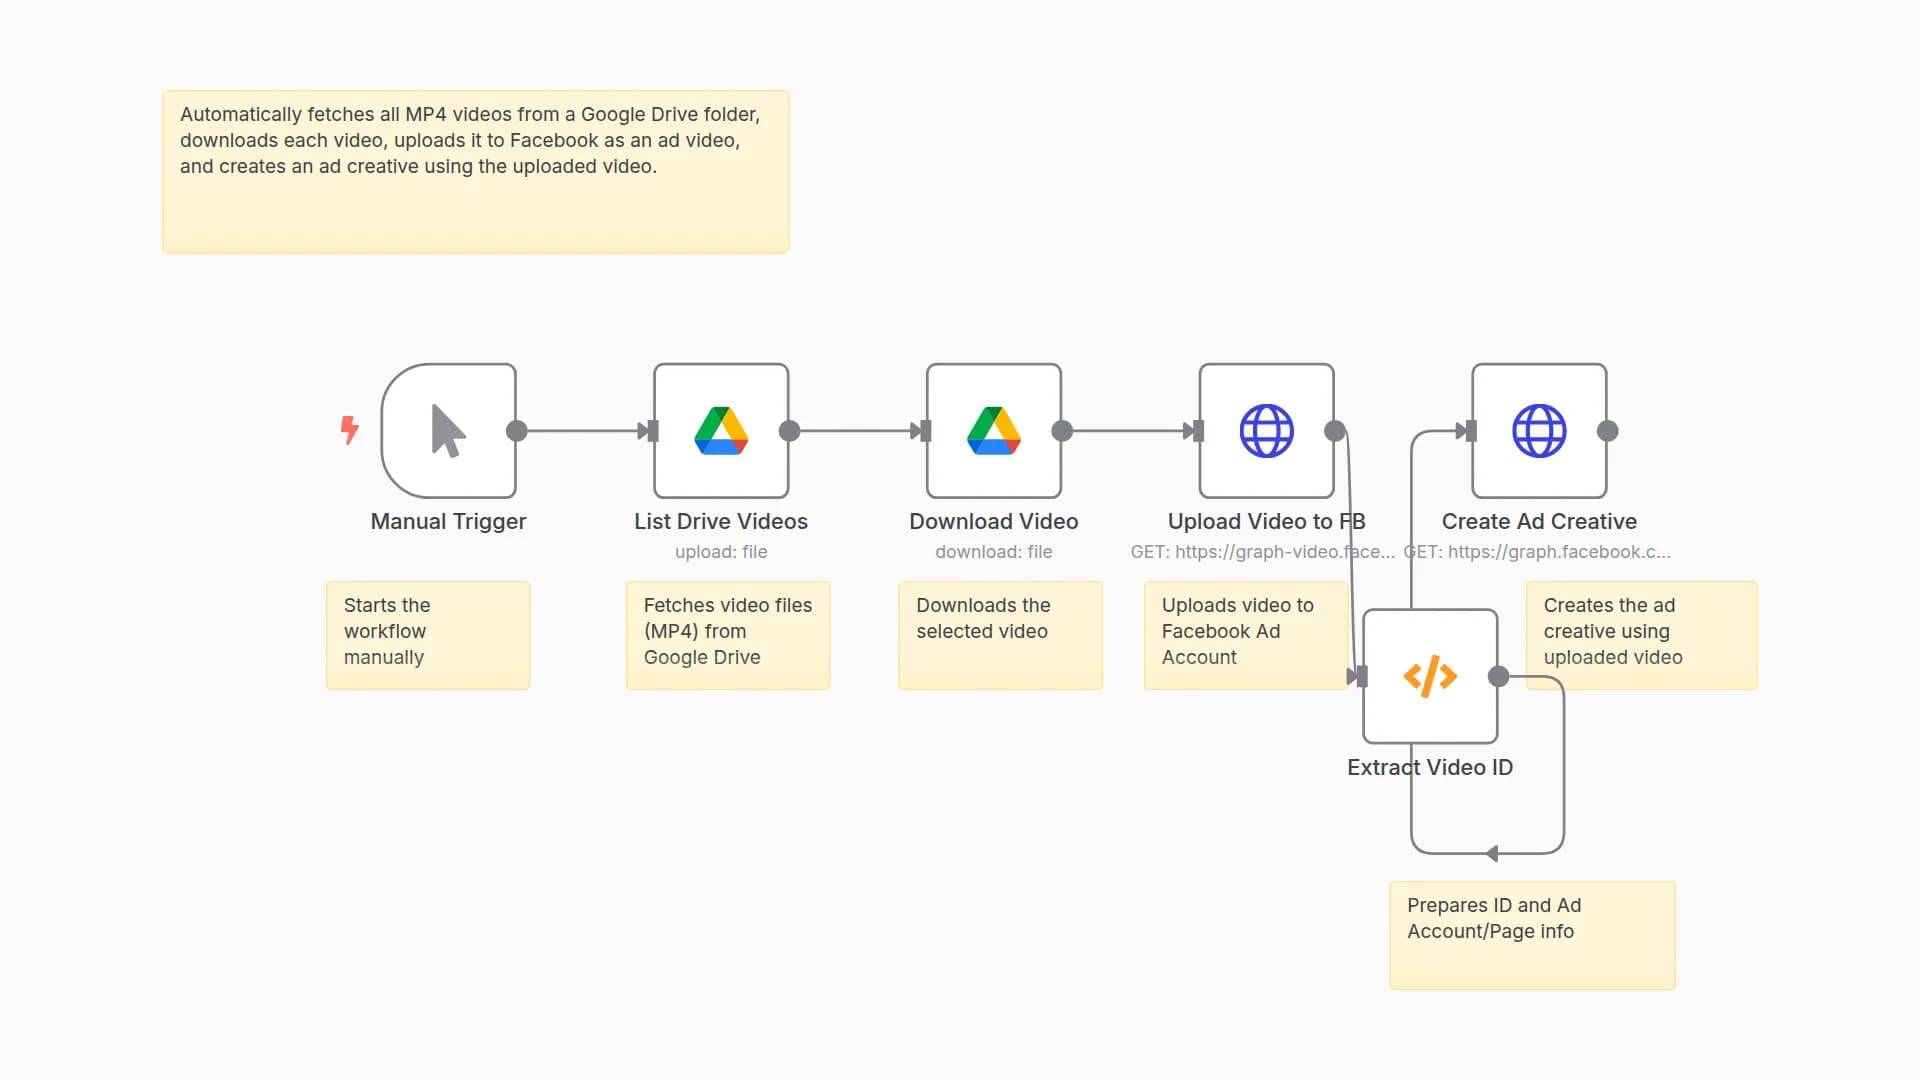Image resolution: width=1920 pixels, height=1080 pixels.
Task: Click the List Drive Videos Google Drive icon
Action: click(721, 431)
